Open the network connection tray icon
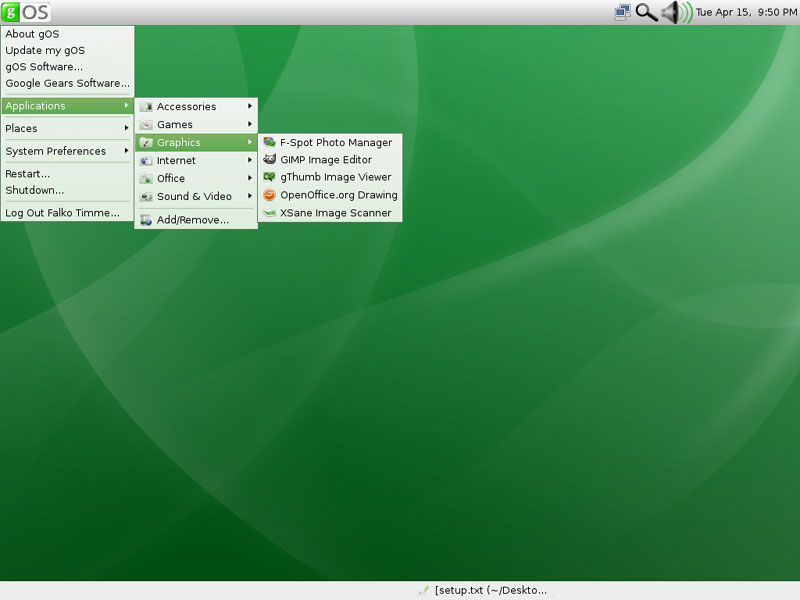The image size is (800, 600). [622, 12]
